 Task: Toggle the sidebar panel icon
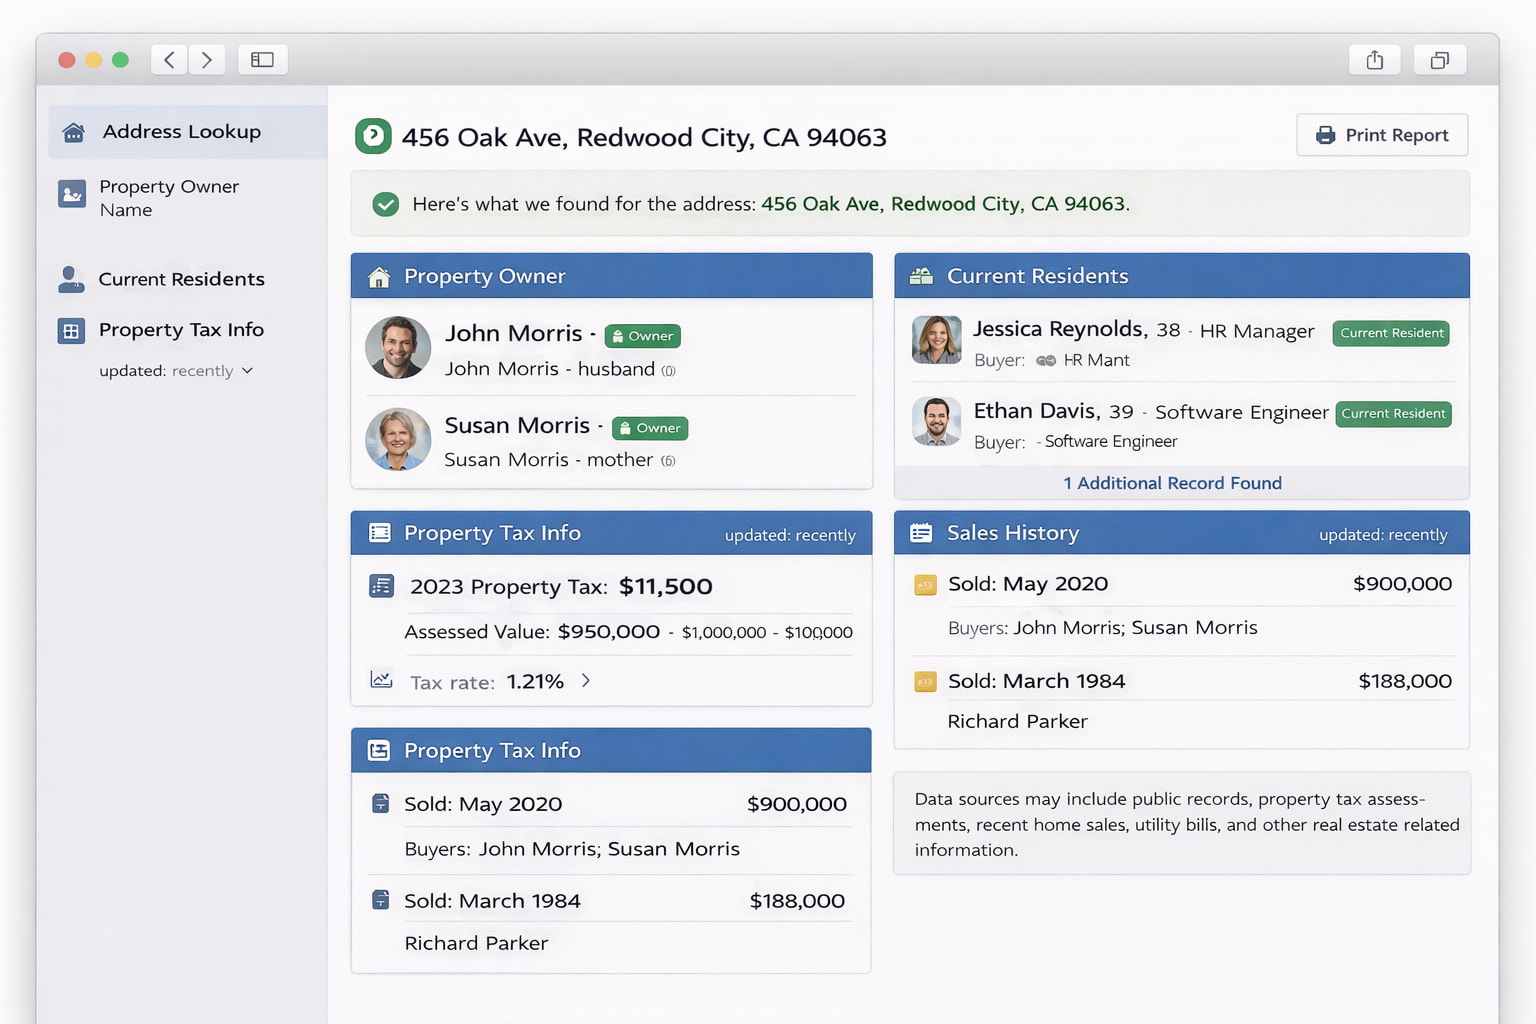[262, 60]
